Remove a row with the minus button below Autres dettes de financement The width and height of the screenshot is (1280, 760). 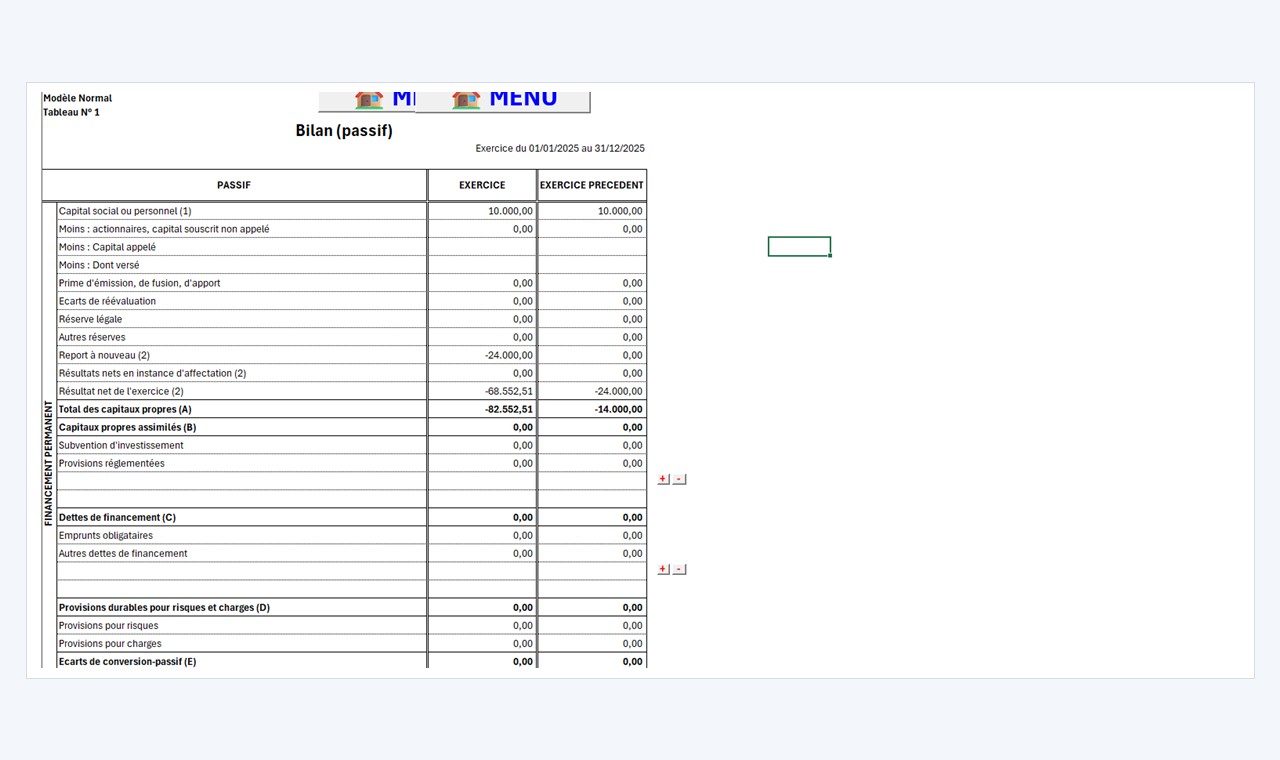pyautogui.click(x=679, y=569)
